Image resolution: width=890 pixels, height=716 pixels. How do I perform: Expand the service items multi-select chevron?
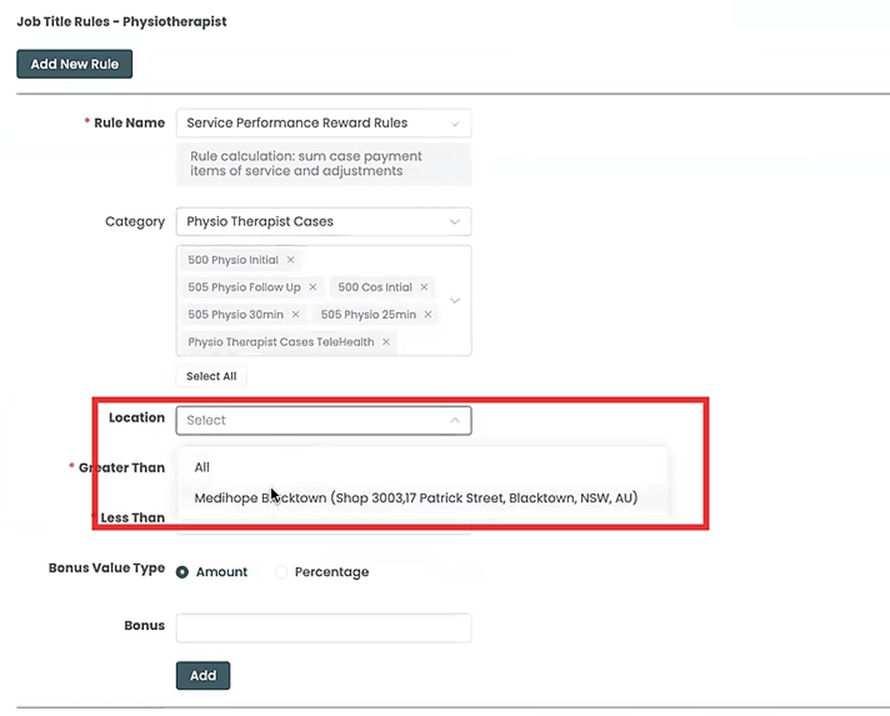click(455, 300)
